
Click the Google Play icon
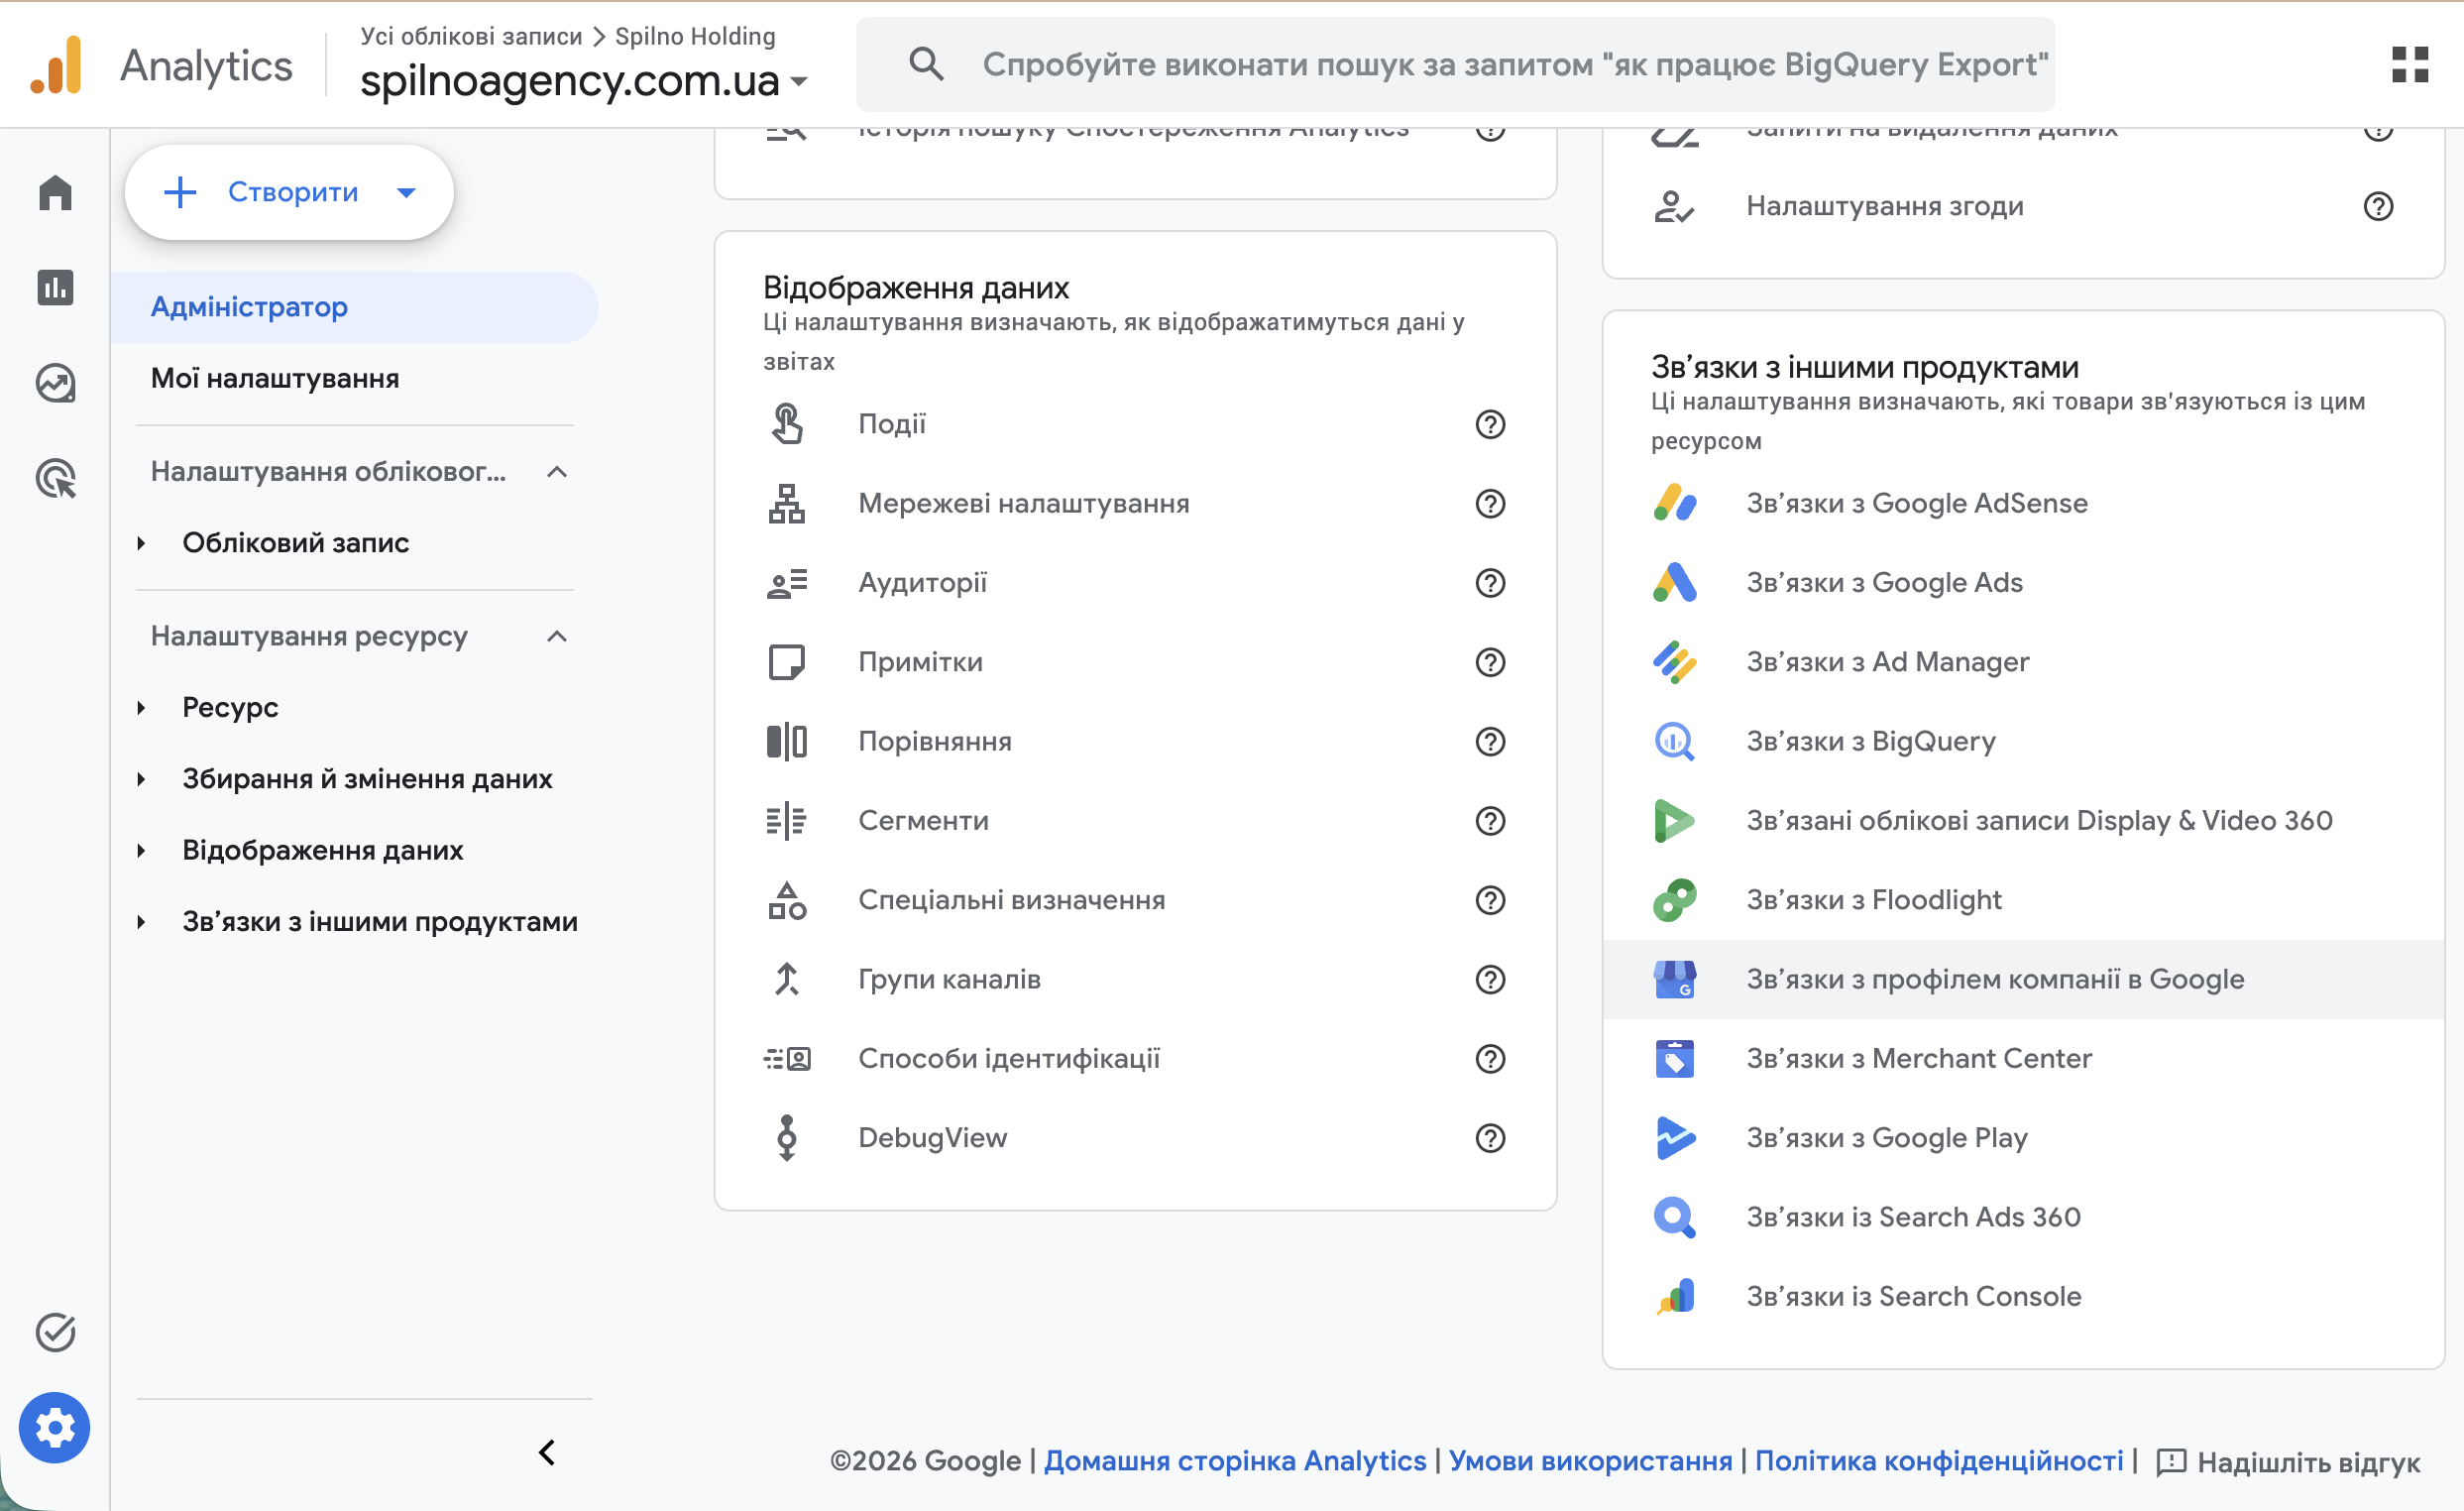pyautogui.click(x=1674, y=1137)
